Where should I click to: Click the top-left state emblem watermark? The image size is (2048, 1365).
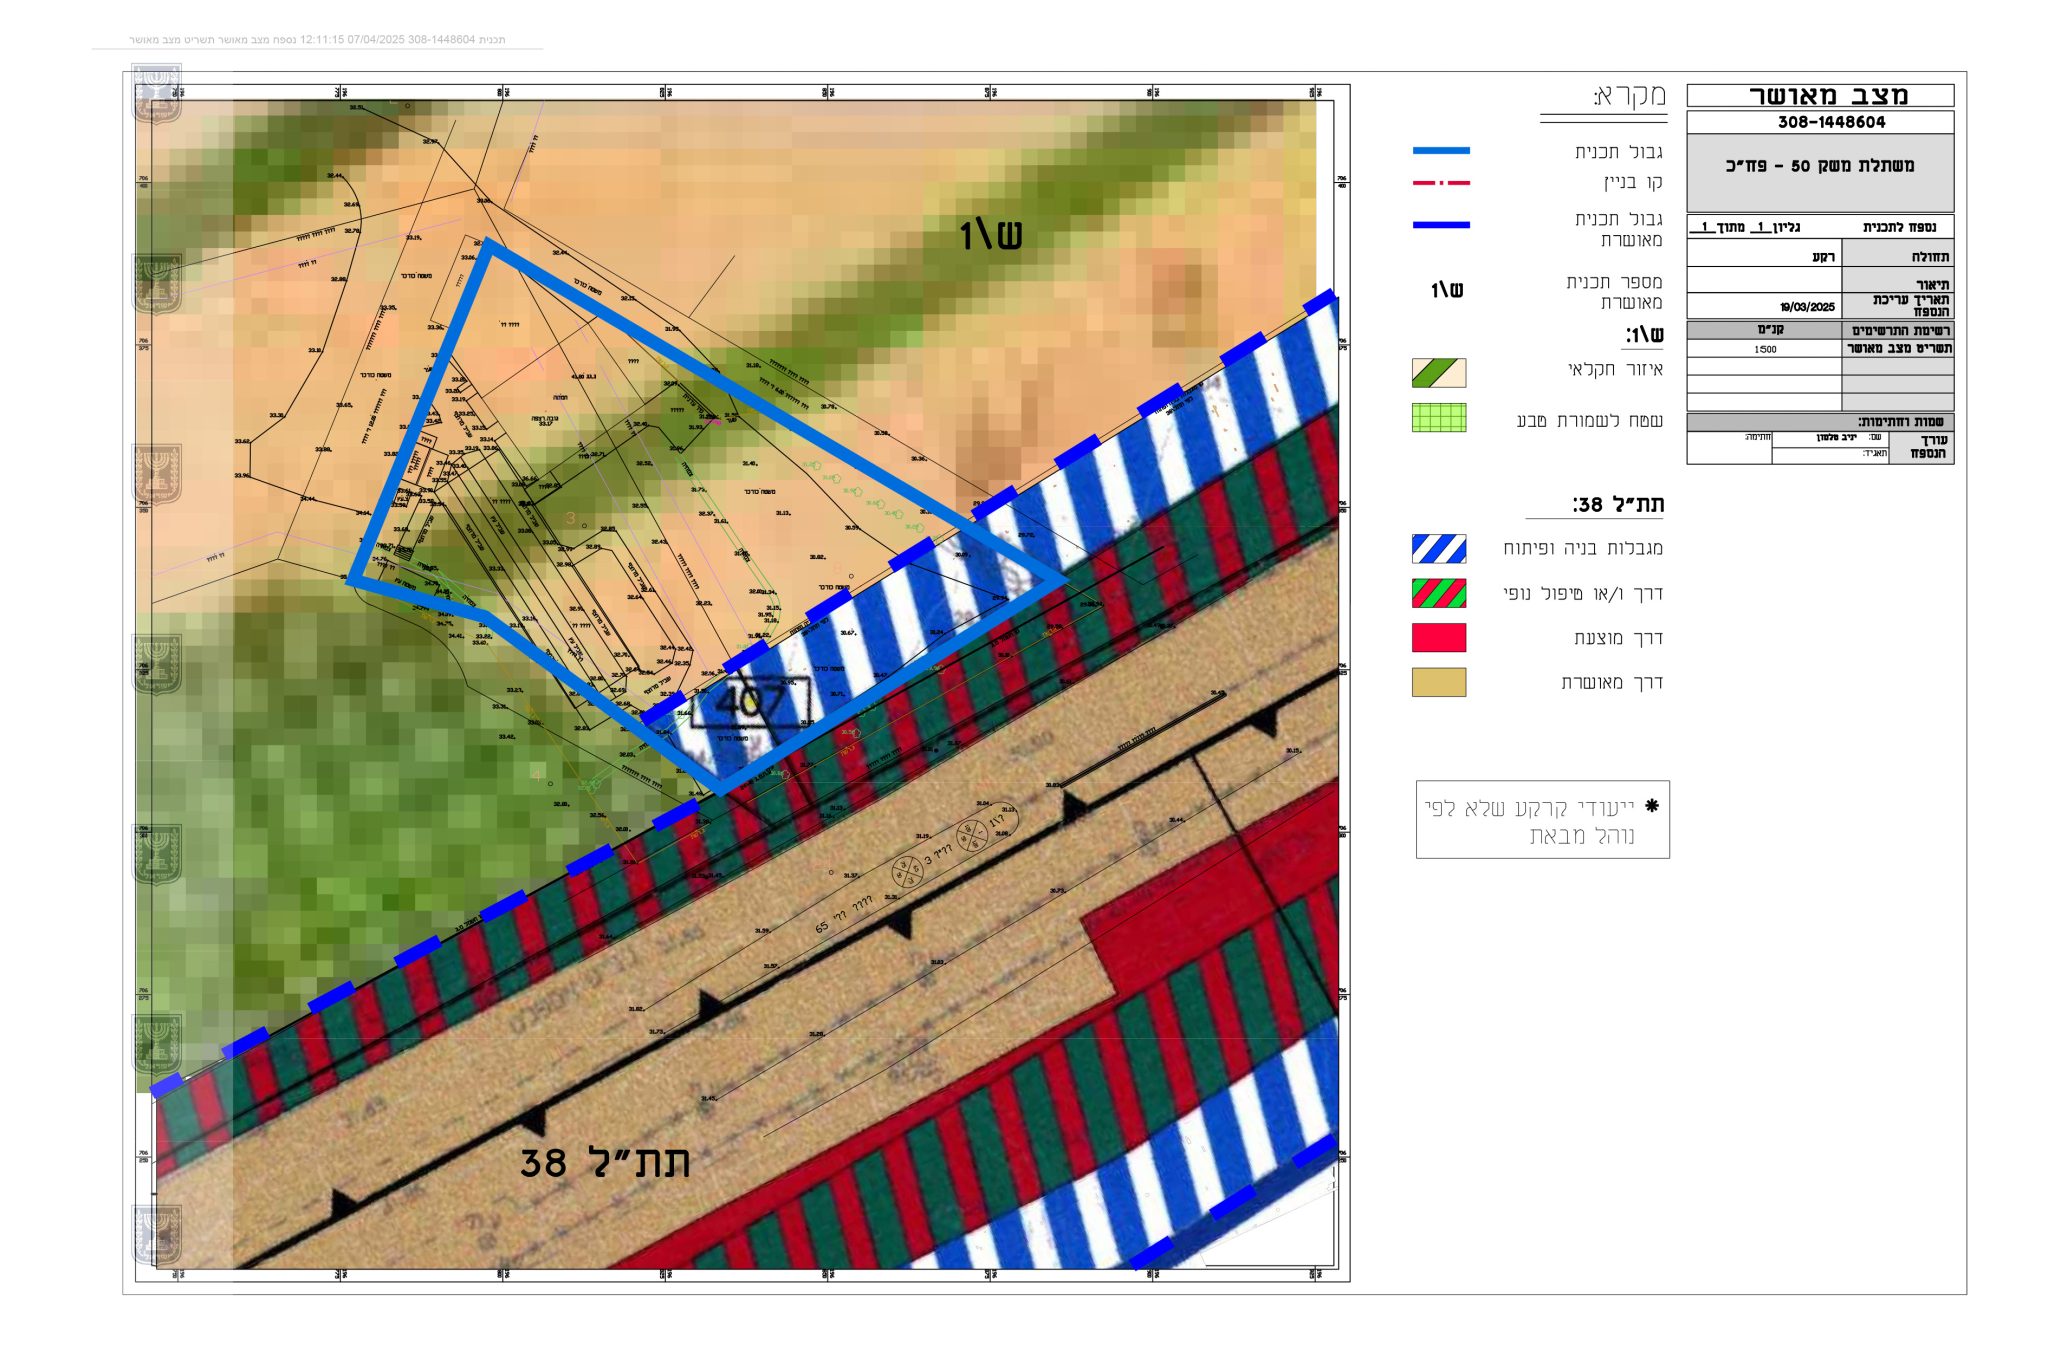[157, 93]
